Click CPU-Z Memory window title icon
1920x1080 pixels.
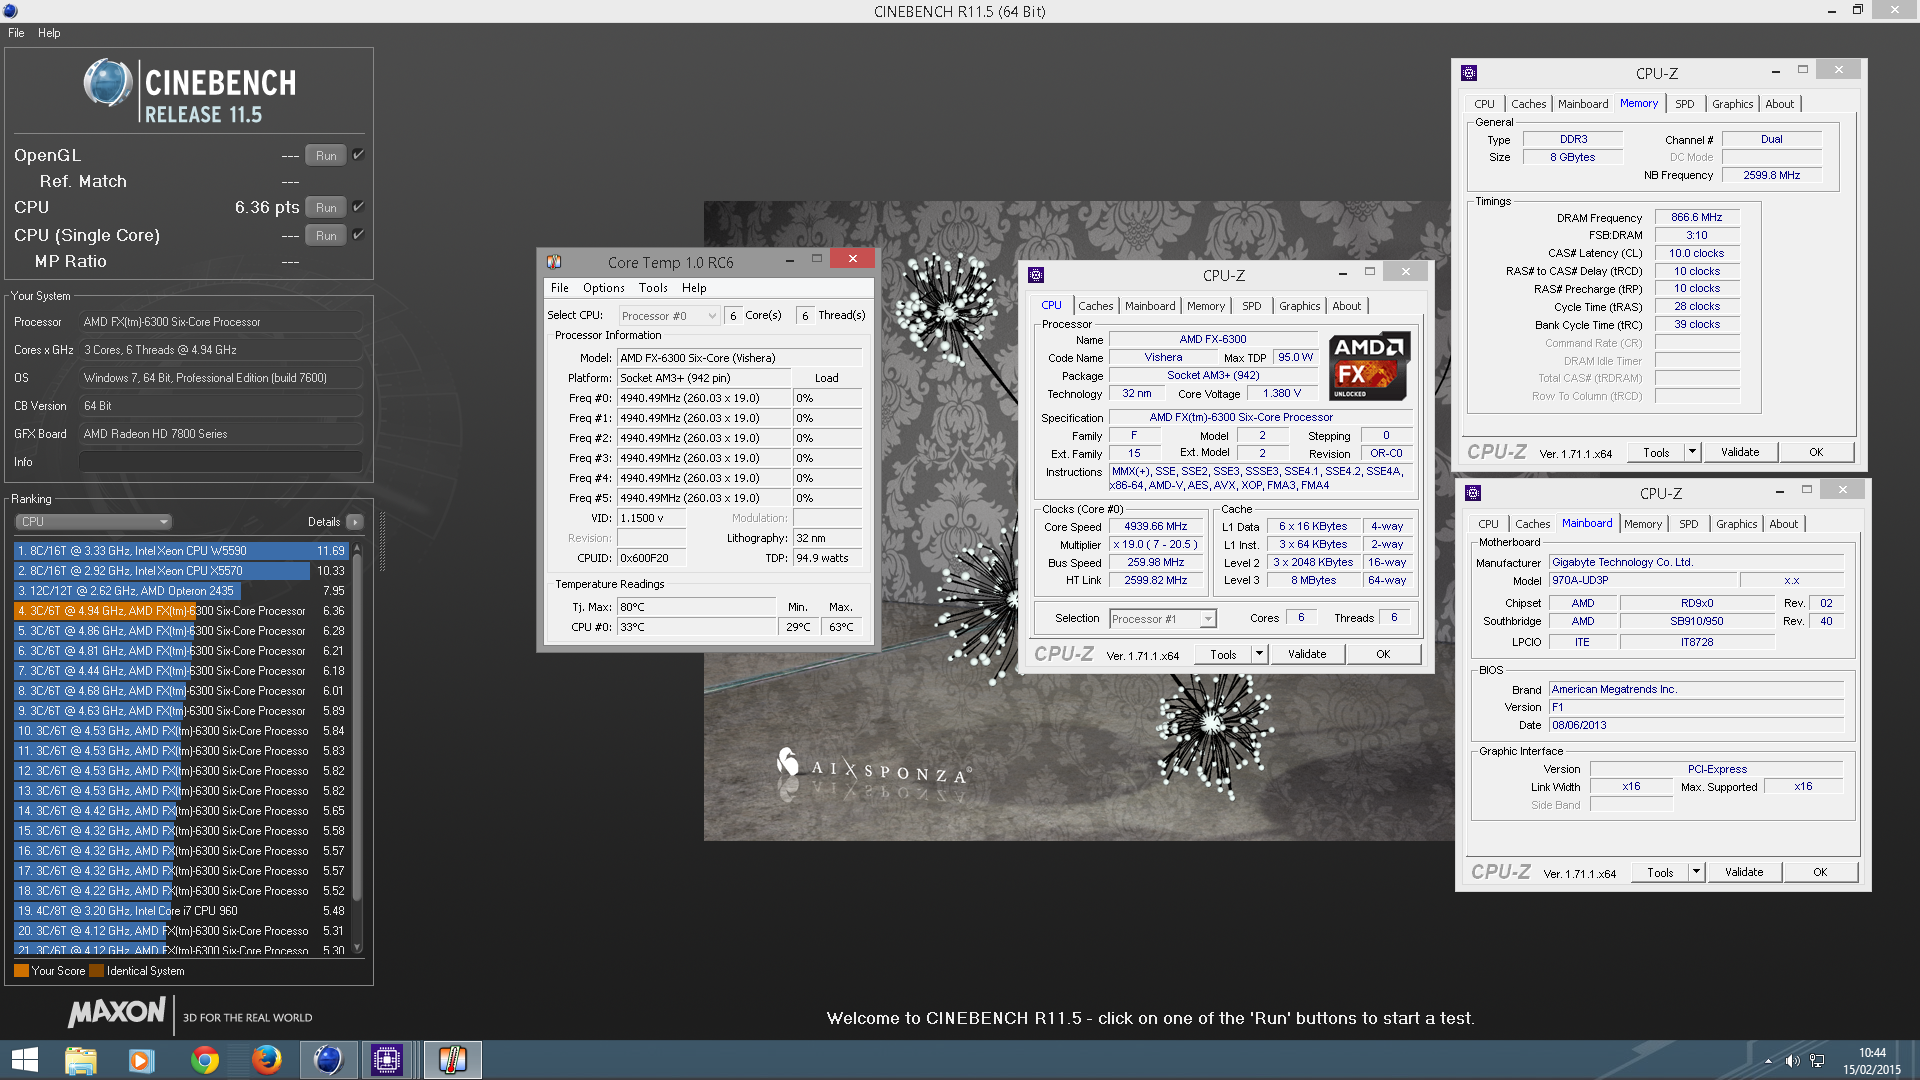[x=1469, y=73]
